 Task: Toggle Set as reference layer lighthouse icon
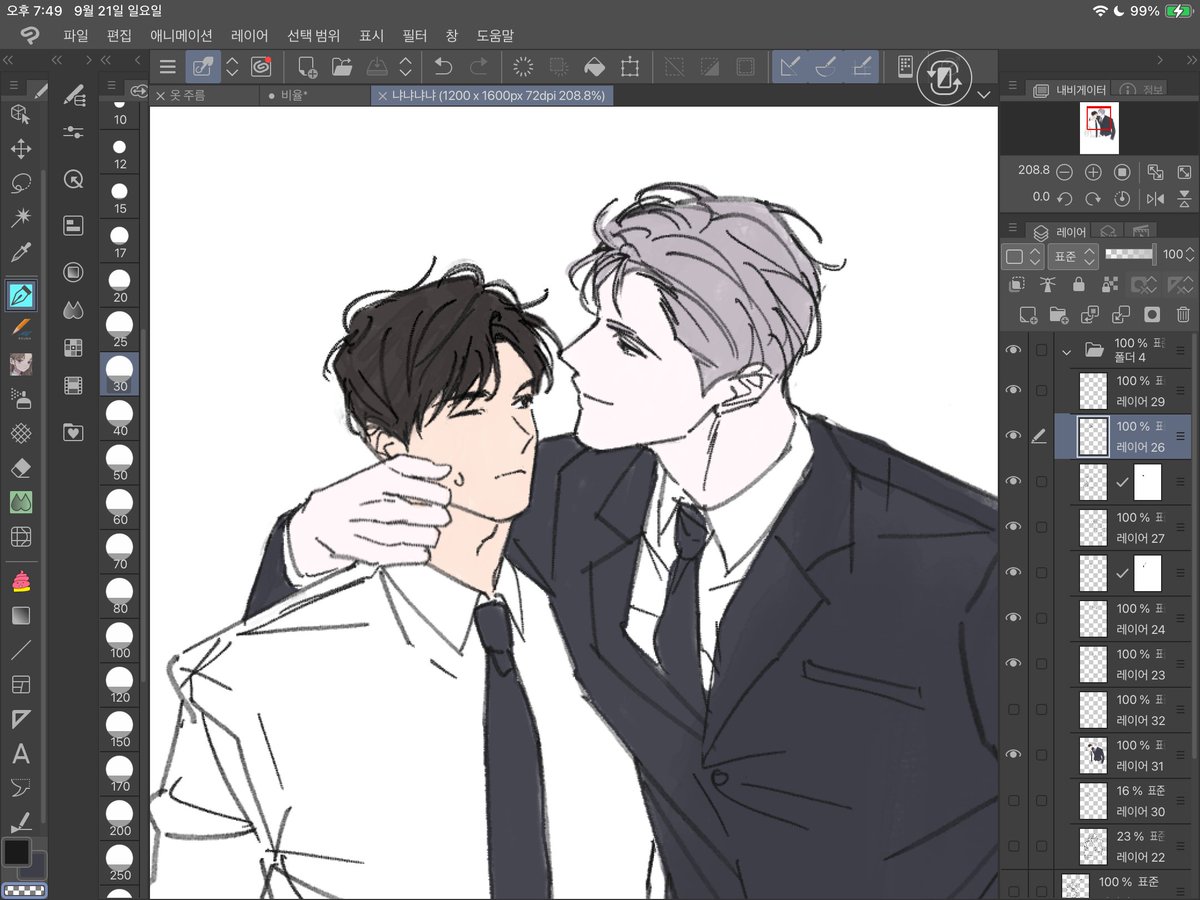tap(1048, 284)
